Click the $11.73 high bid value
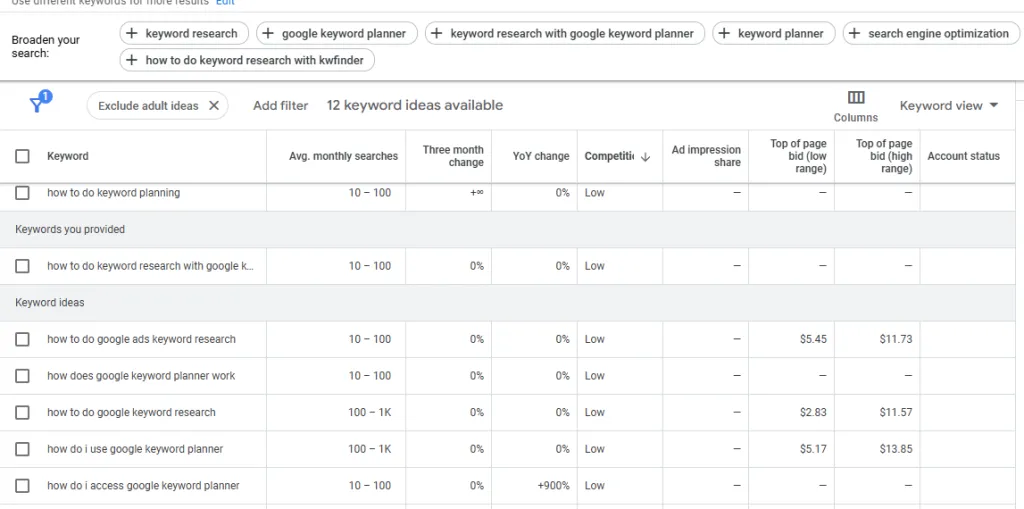This screenshot has width=1024, height=509. tap(896, 339)
